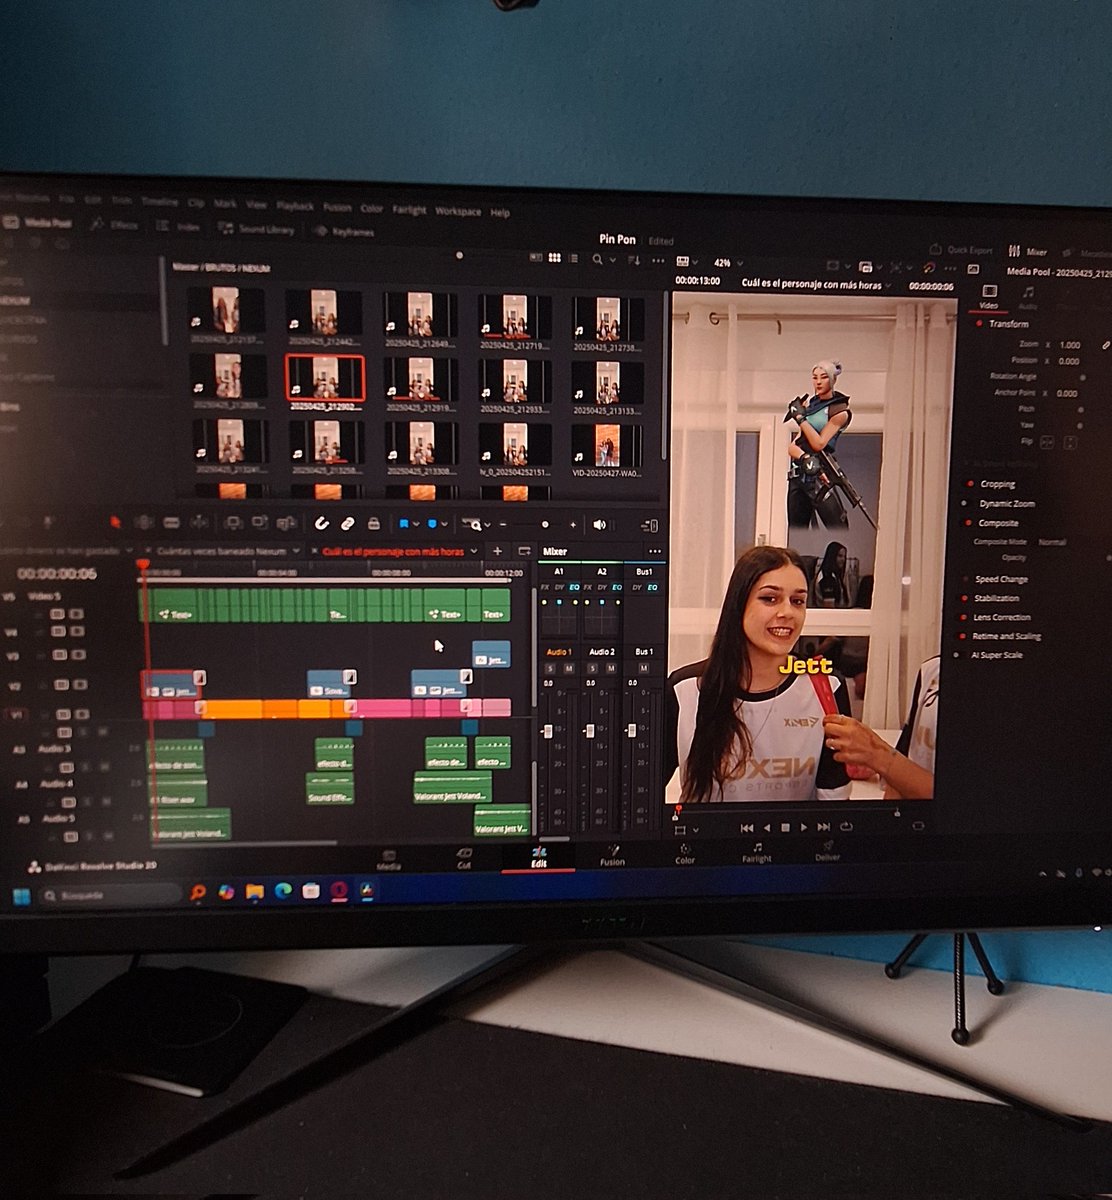
Task: Open the Fairlight menu in menu bar
Action: coord(409,210)
